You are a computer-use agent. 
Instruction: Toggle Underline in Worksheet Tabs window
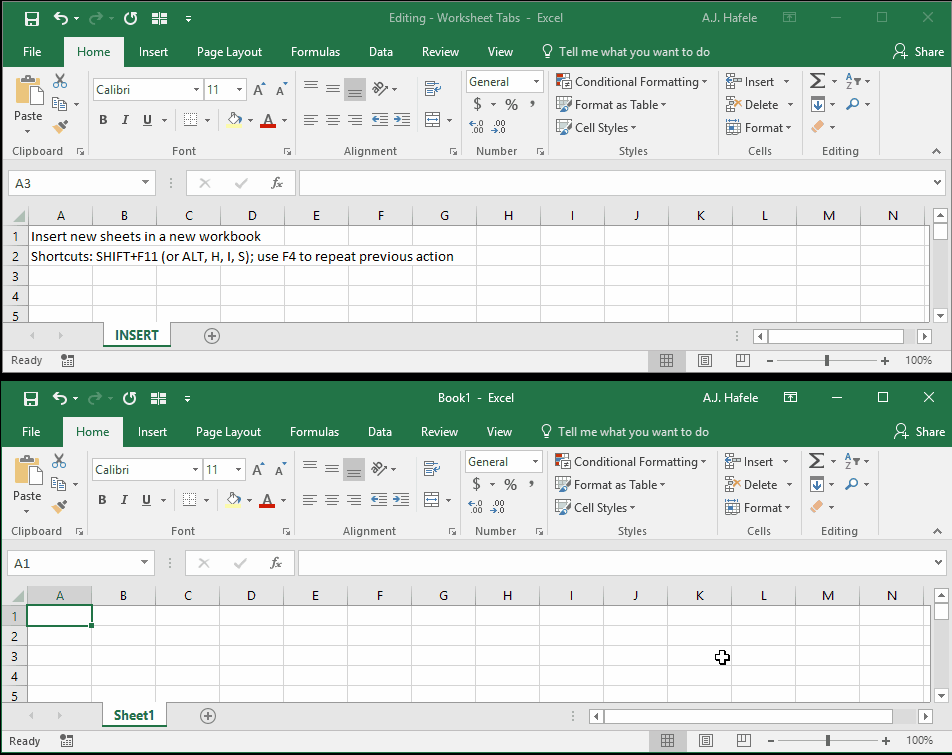click(x=147, y=120)
